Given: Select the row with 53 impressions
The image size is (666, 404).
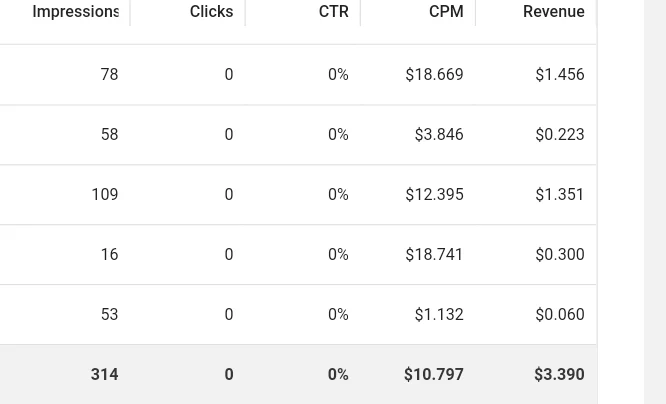Looking at the screenshot, I should [x=298, y=314].
